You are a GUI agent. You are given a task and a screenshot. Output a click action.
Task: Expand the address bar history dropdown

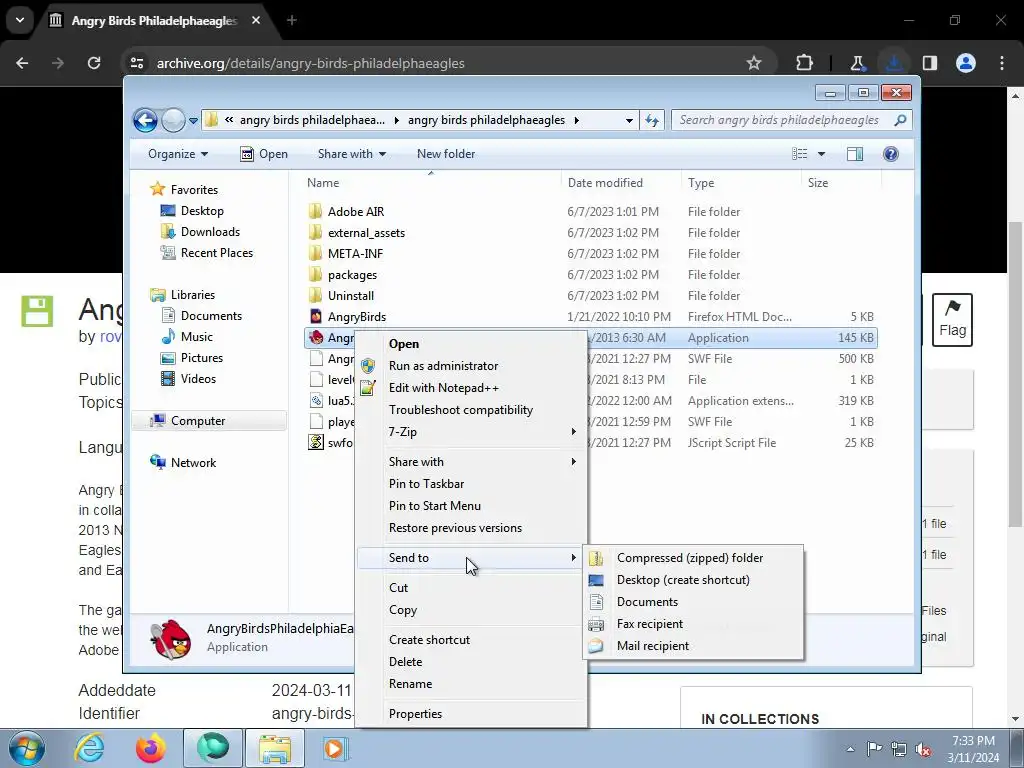(x=629, y=120)
